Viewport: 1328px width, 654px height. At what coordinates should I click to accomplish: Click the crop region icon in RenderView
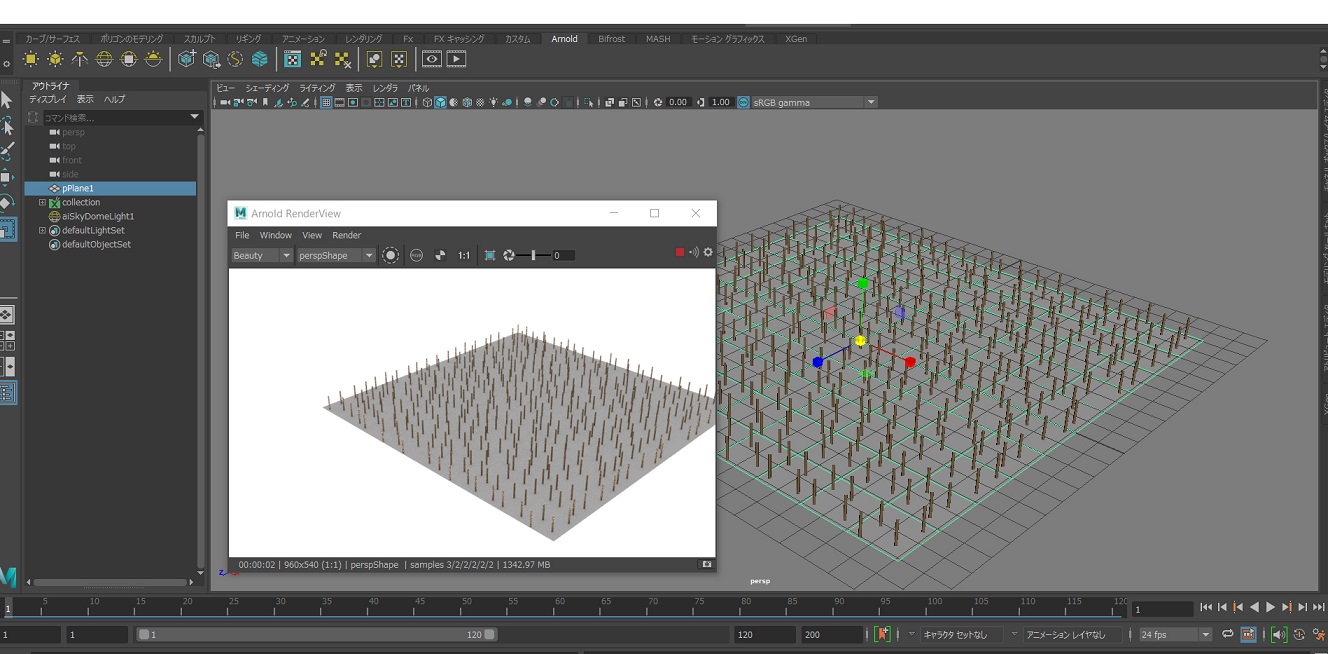tap(490, 255)
